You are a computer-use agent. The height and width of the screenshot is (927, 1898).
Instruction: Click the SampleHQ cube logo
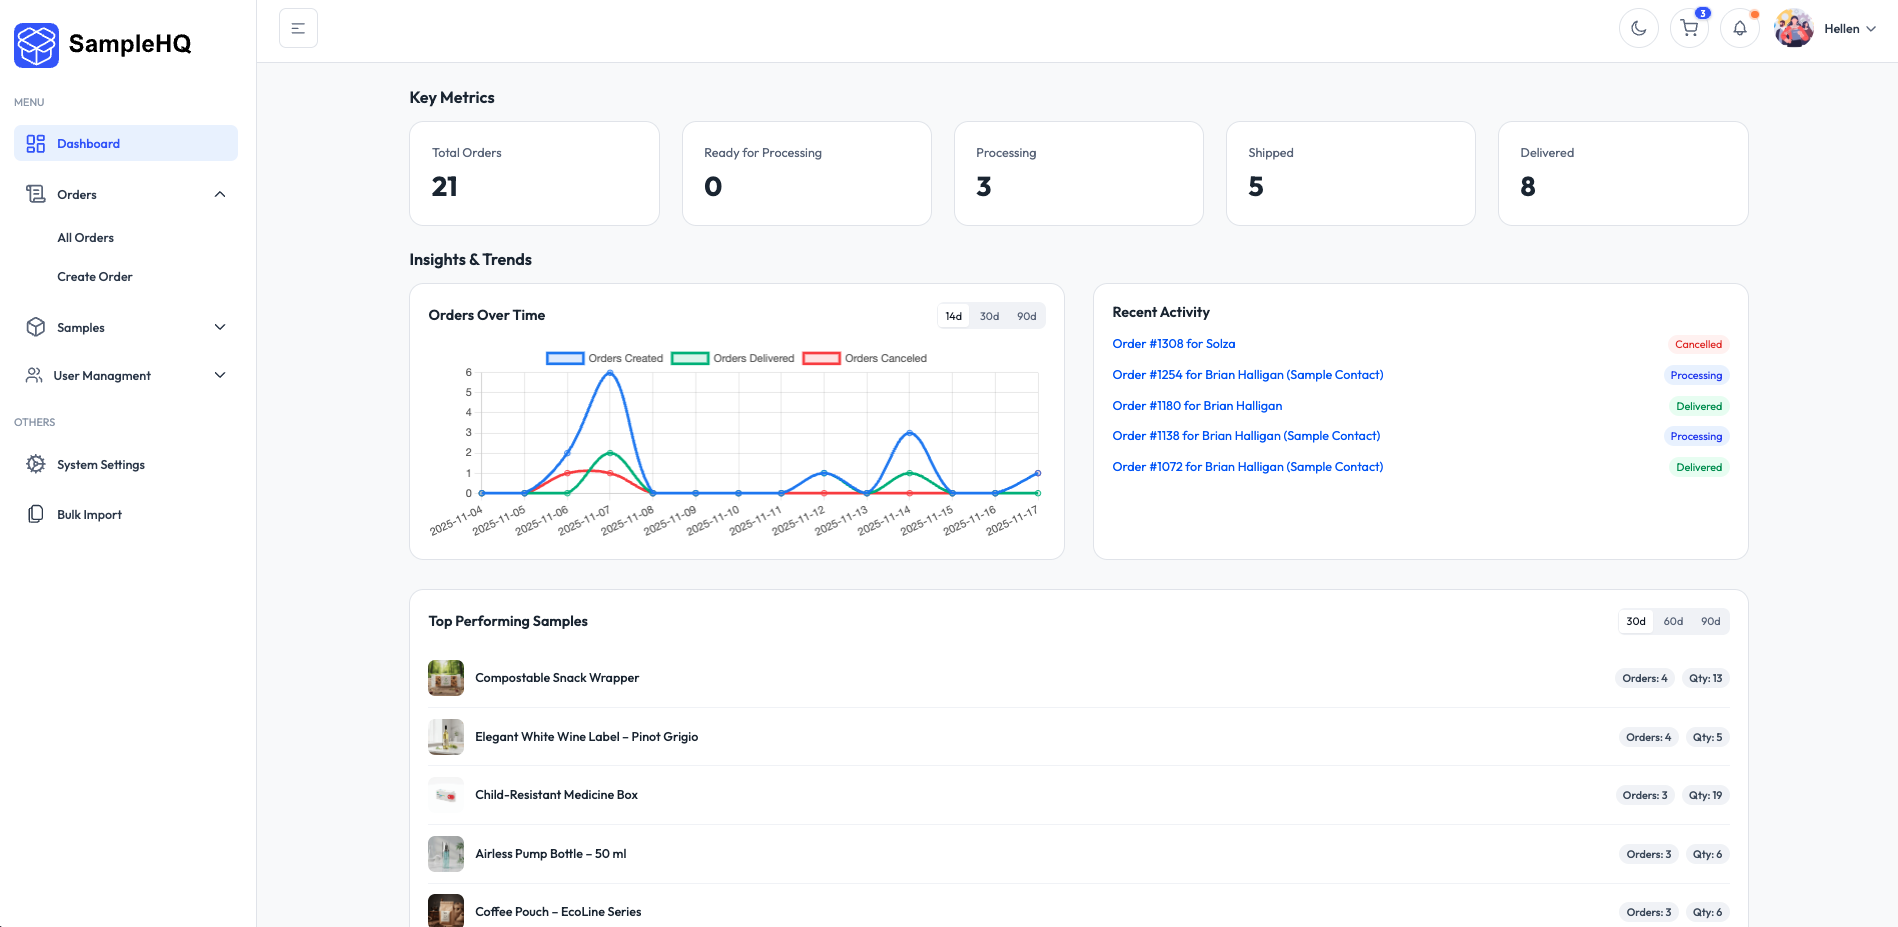(x=36, y=45)
